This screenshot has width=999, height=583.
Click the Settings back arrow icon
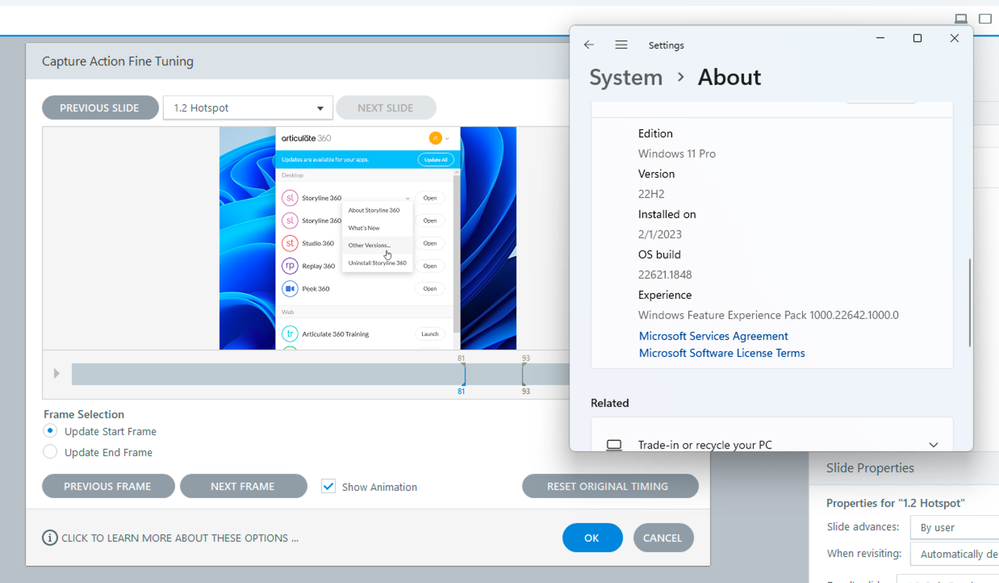[x=589, y=45]
